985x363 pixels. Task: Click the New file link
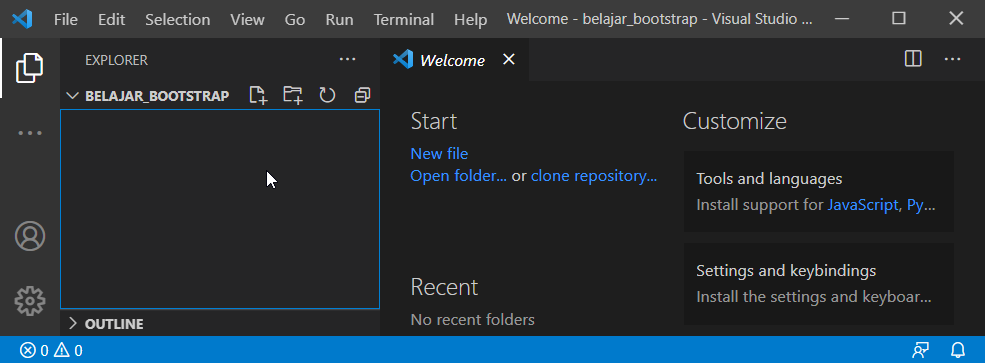point(439,153)
